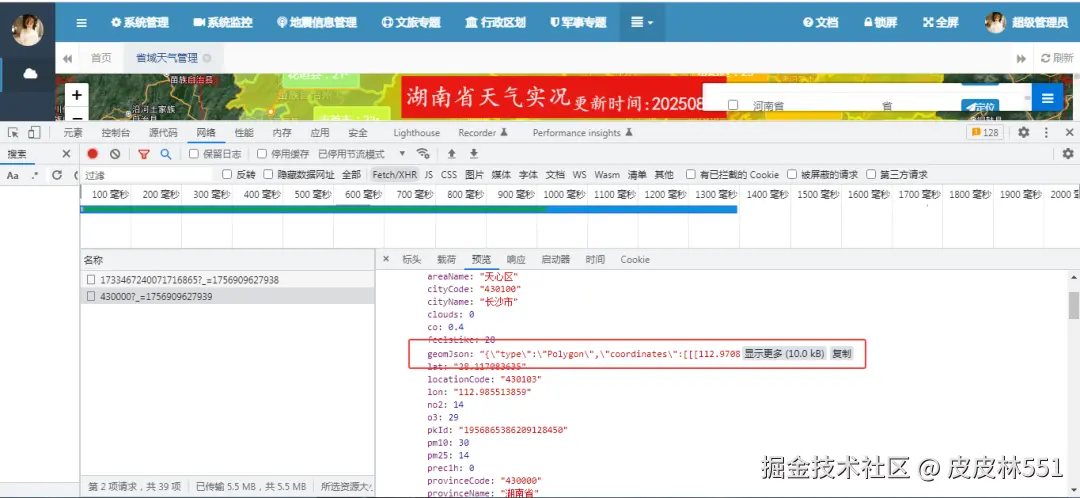Switch to the 应用 DevTools tab
Viewport: 1080px width, 498px height.
pyautogui.click(x=320, y=133)
